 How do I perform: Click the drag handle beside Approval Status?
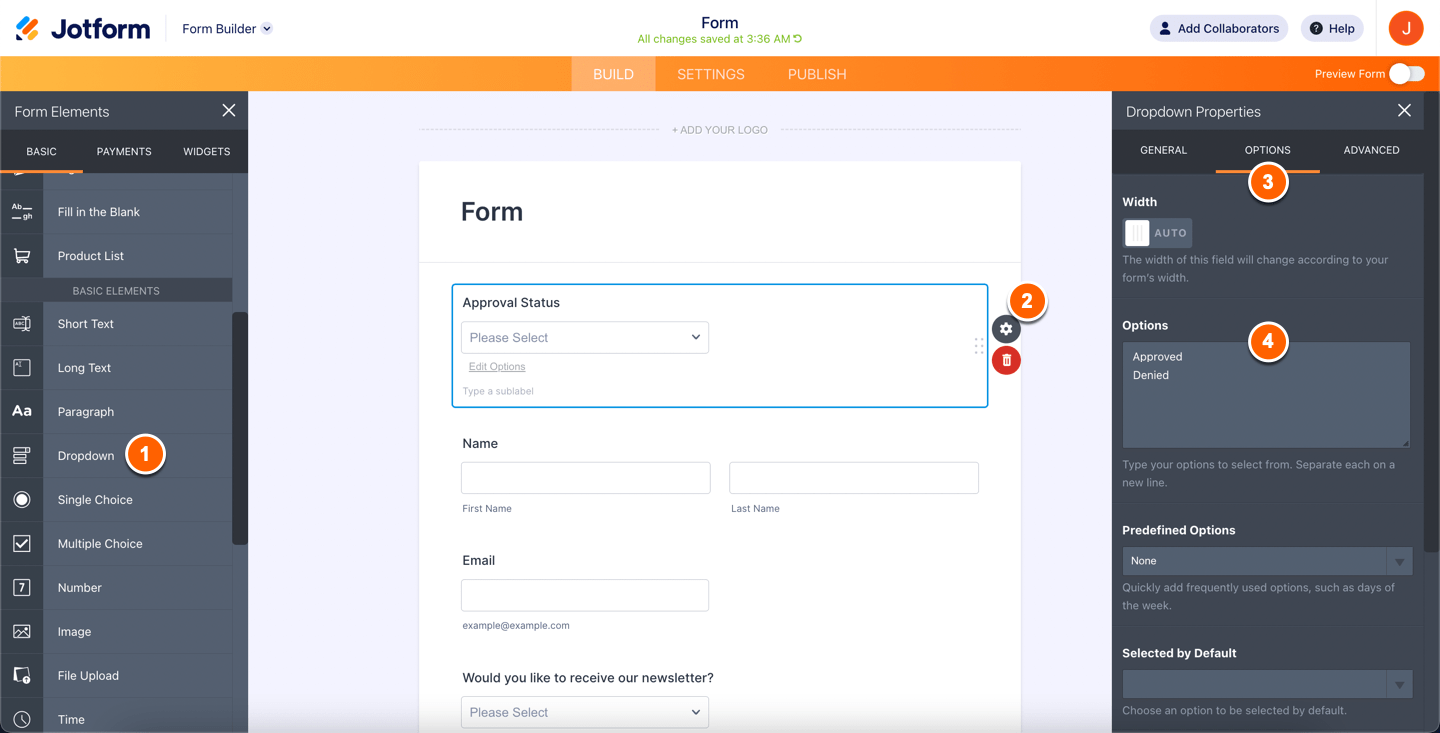[x=979, y=346]
